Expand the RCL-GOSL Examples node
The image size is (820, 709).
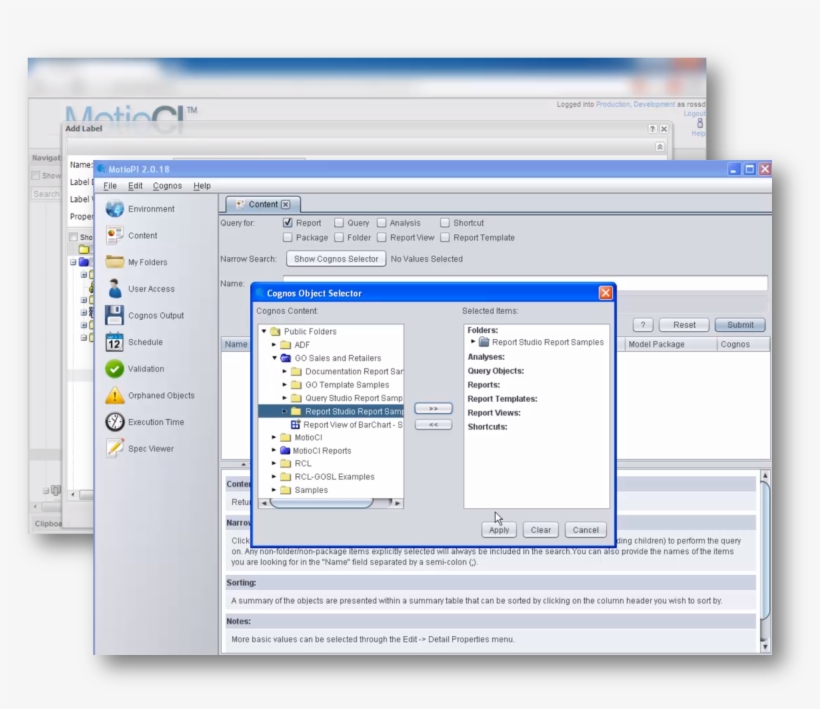[x=274, y=476]
